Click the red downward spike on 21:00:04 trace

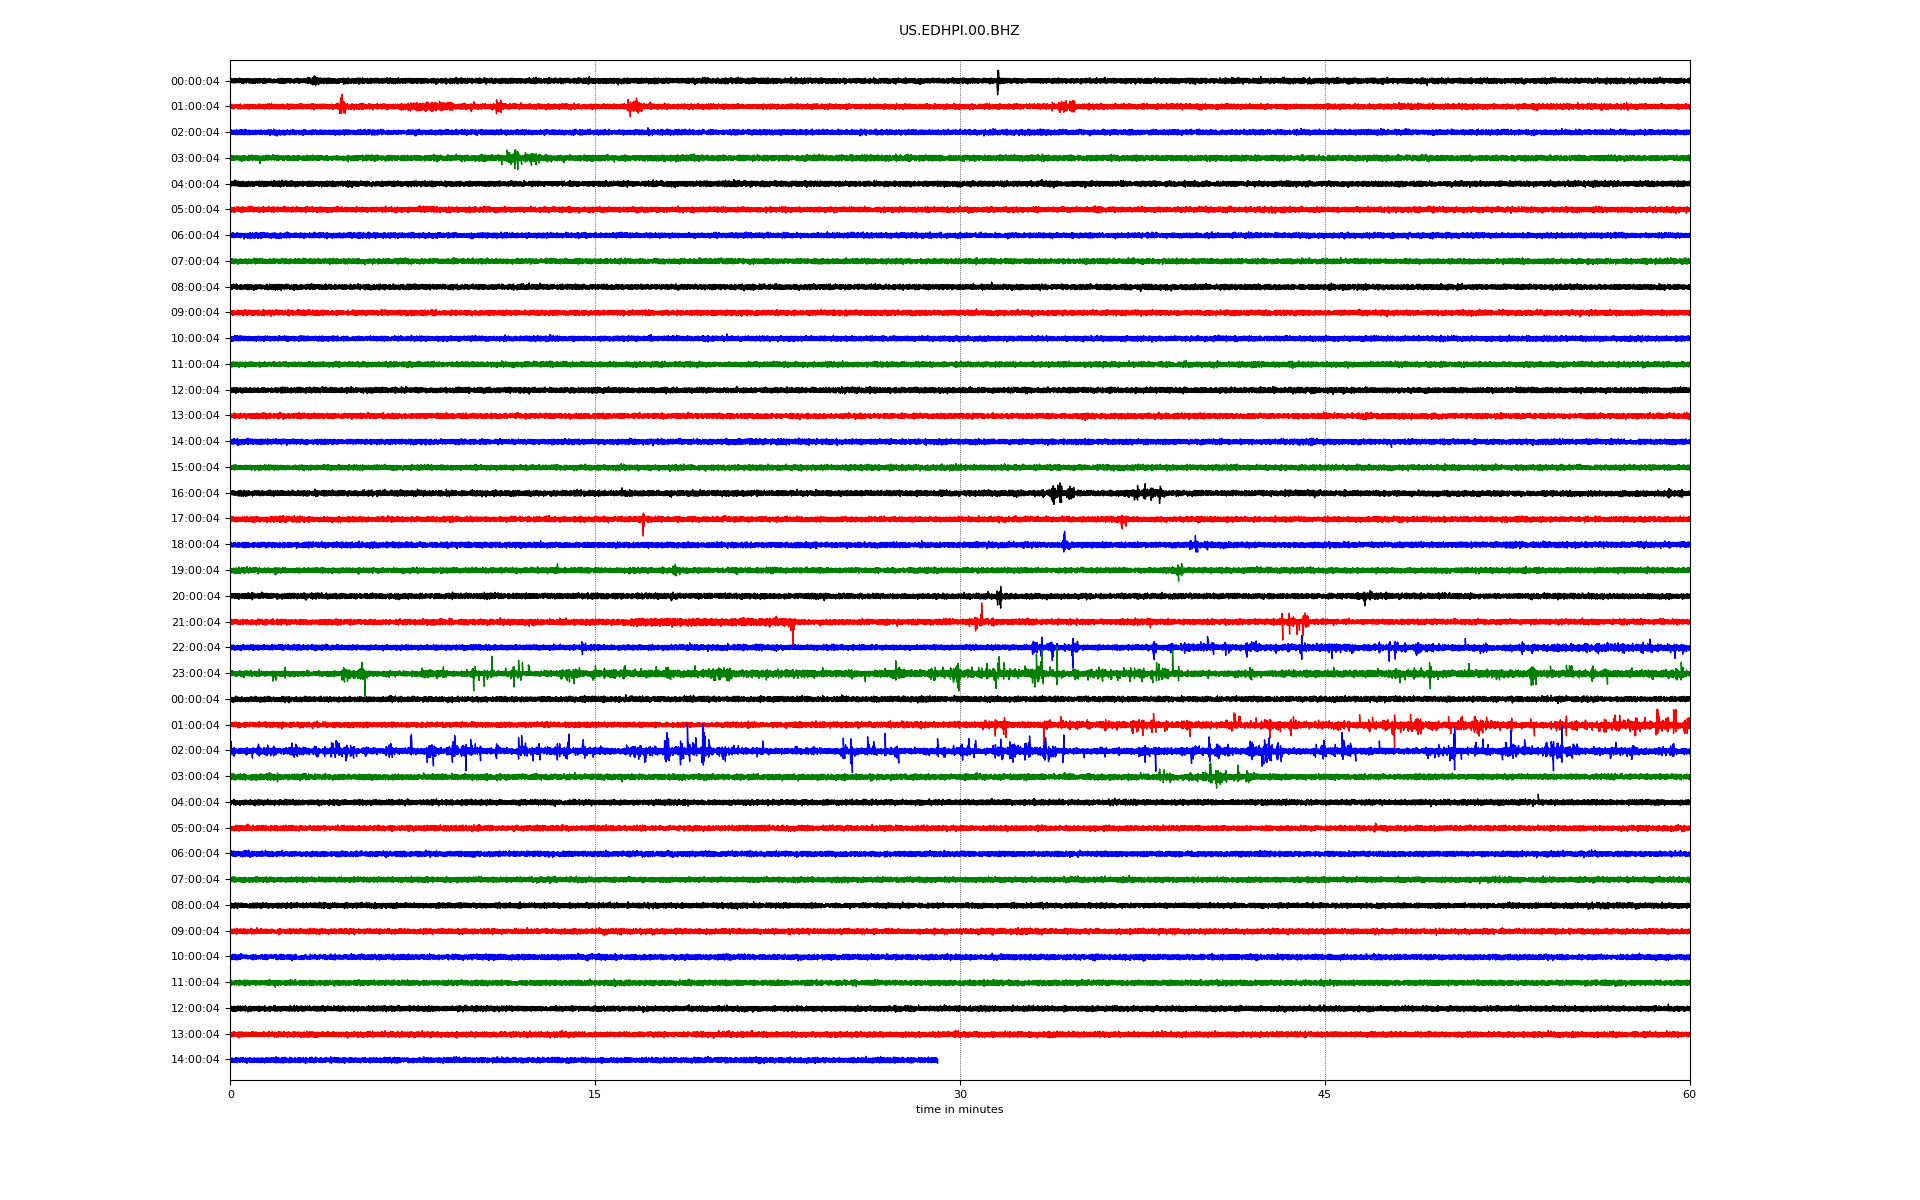[793, 634]
